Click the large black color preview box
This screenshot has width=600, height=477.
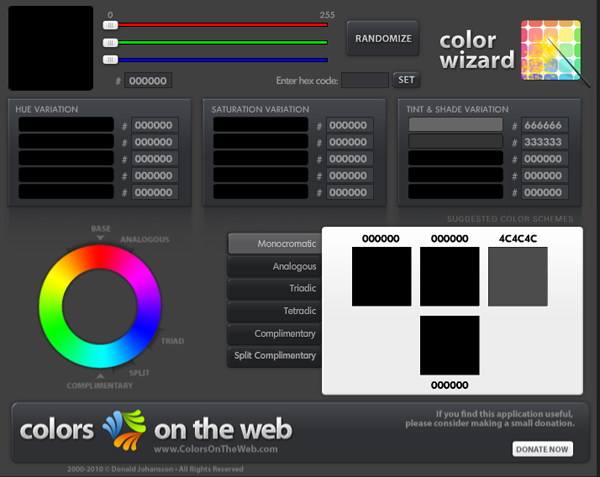click(x=51, y=48)
